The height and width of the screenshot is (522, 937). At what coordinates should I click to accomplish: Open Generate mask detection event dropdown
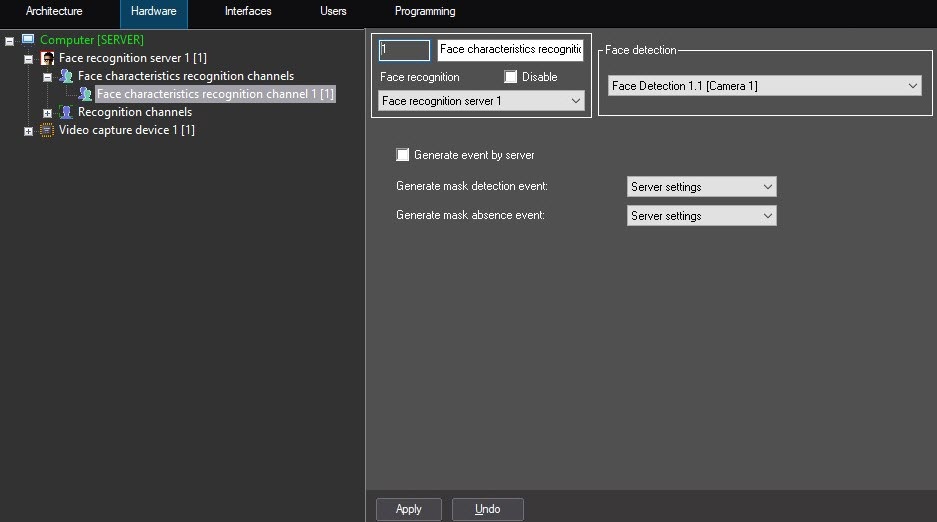[702, 187]
